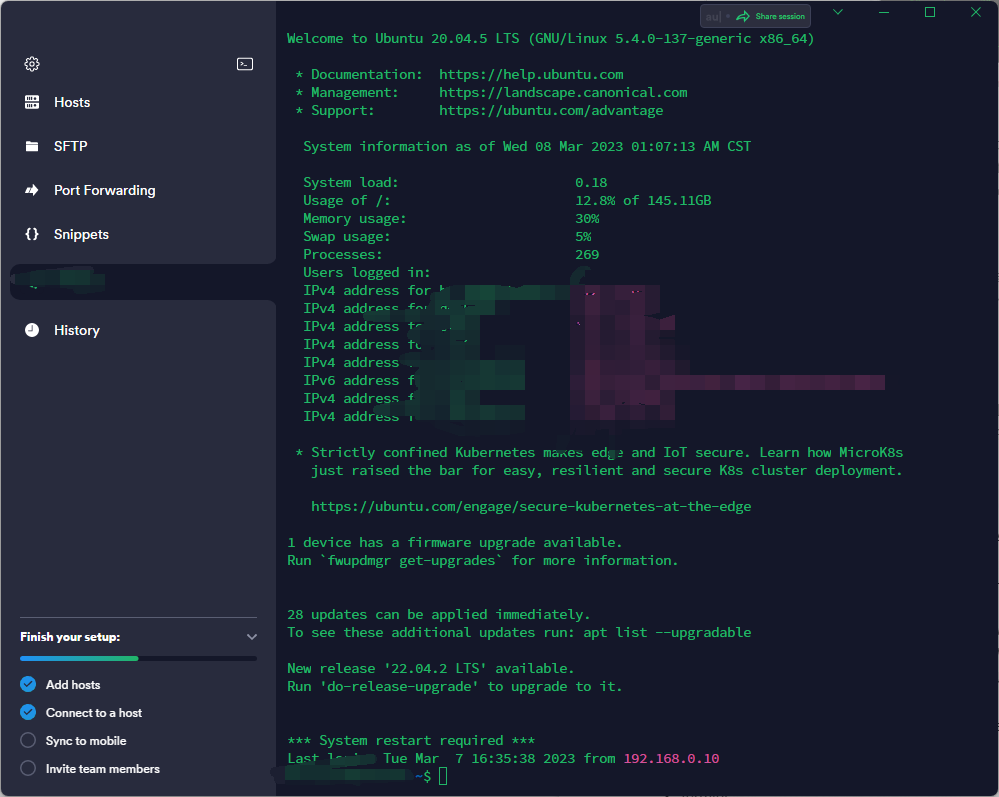999x797 pixels.
Task: Open the SFTP folder icon
Action: (x=32, y=147)
